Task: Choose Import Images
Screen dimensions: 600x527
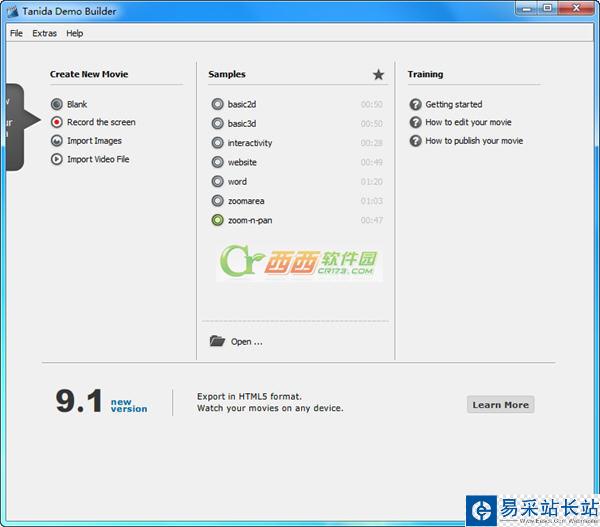Action: (x=94, y=141)
